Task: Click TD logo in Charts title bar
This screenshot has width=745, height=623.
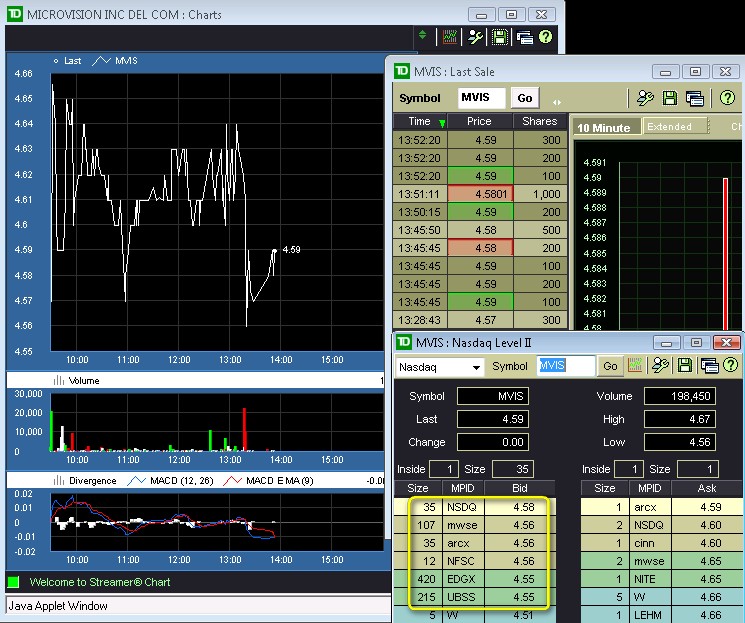Action: (15, 14)
